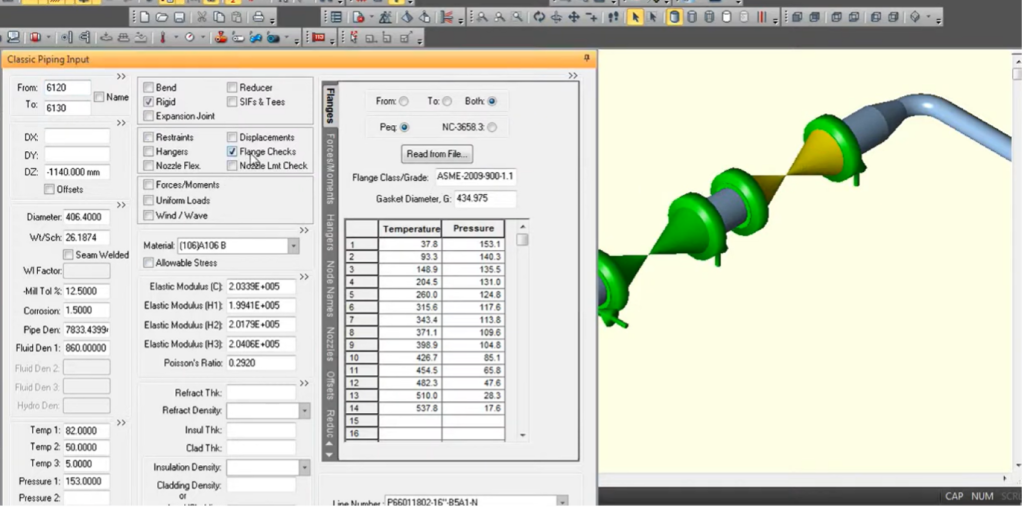Toggle the Seam Welded checkbox
This screenshot has height=509, width=1024.
tap(68, 255)
